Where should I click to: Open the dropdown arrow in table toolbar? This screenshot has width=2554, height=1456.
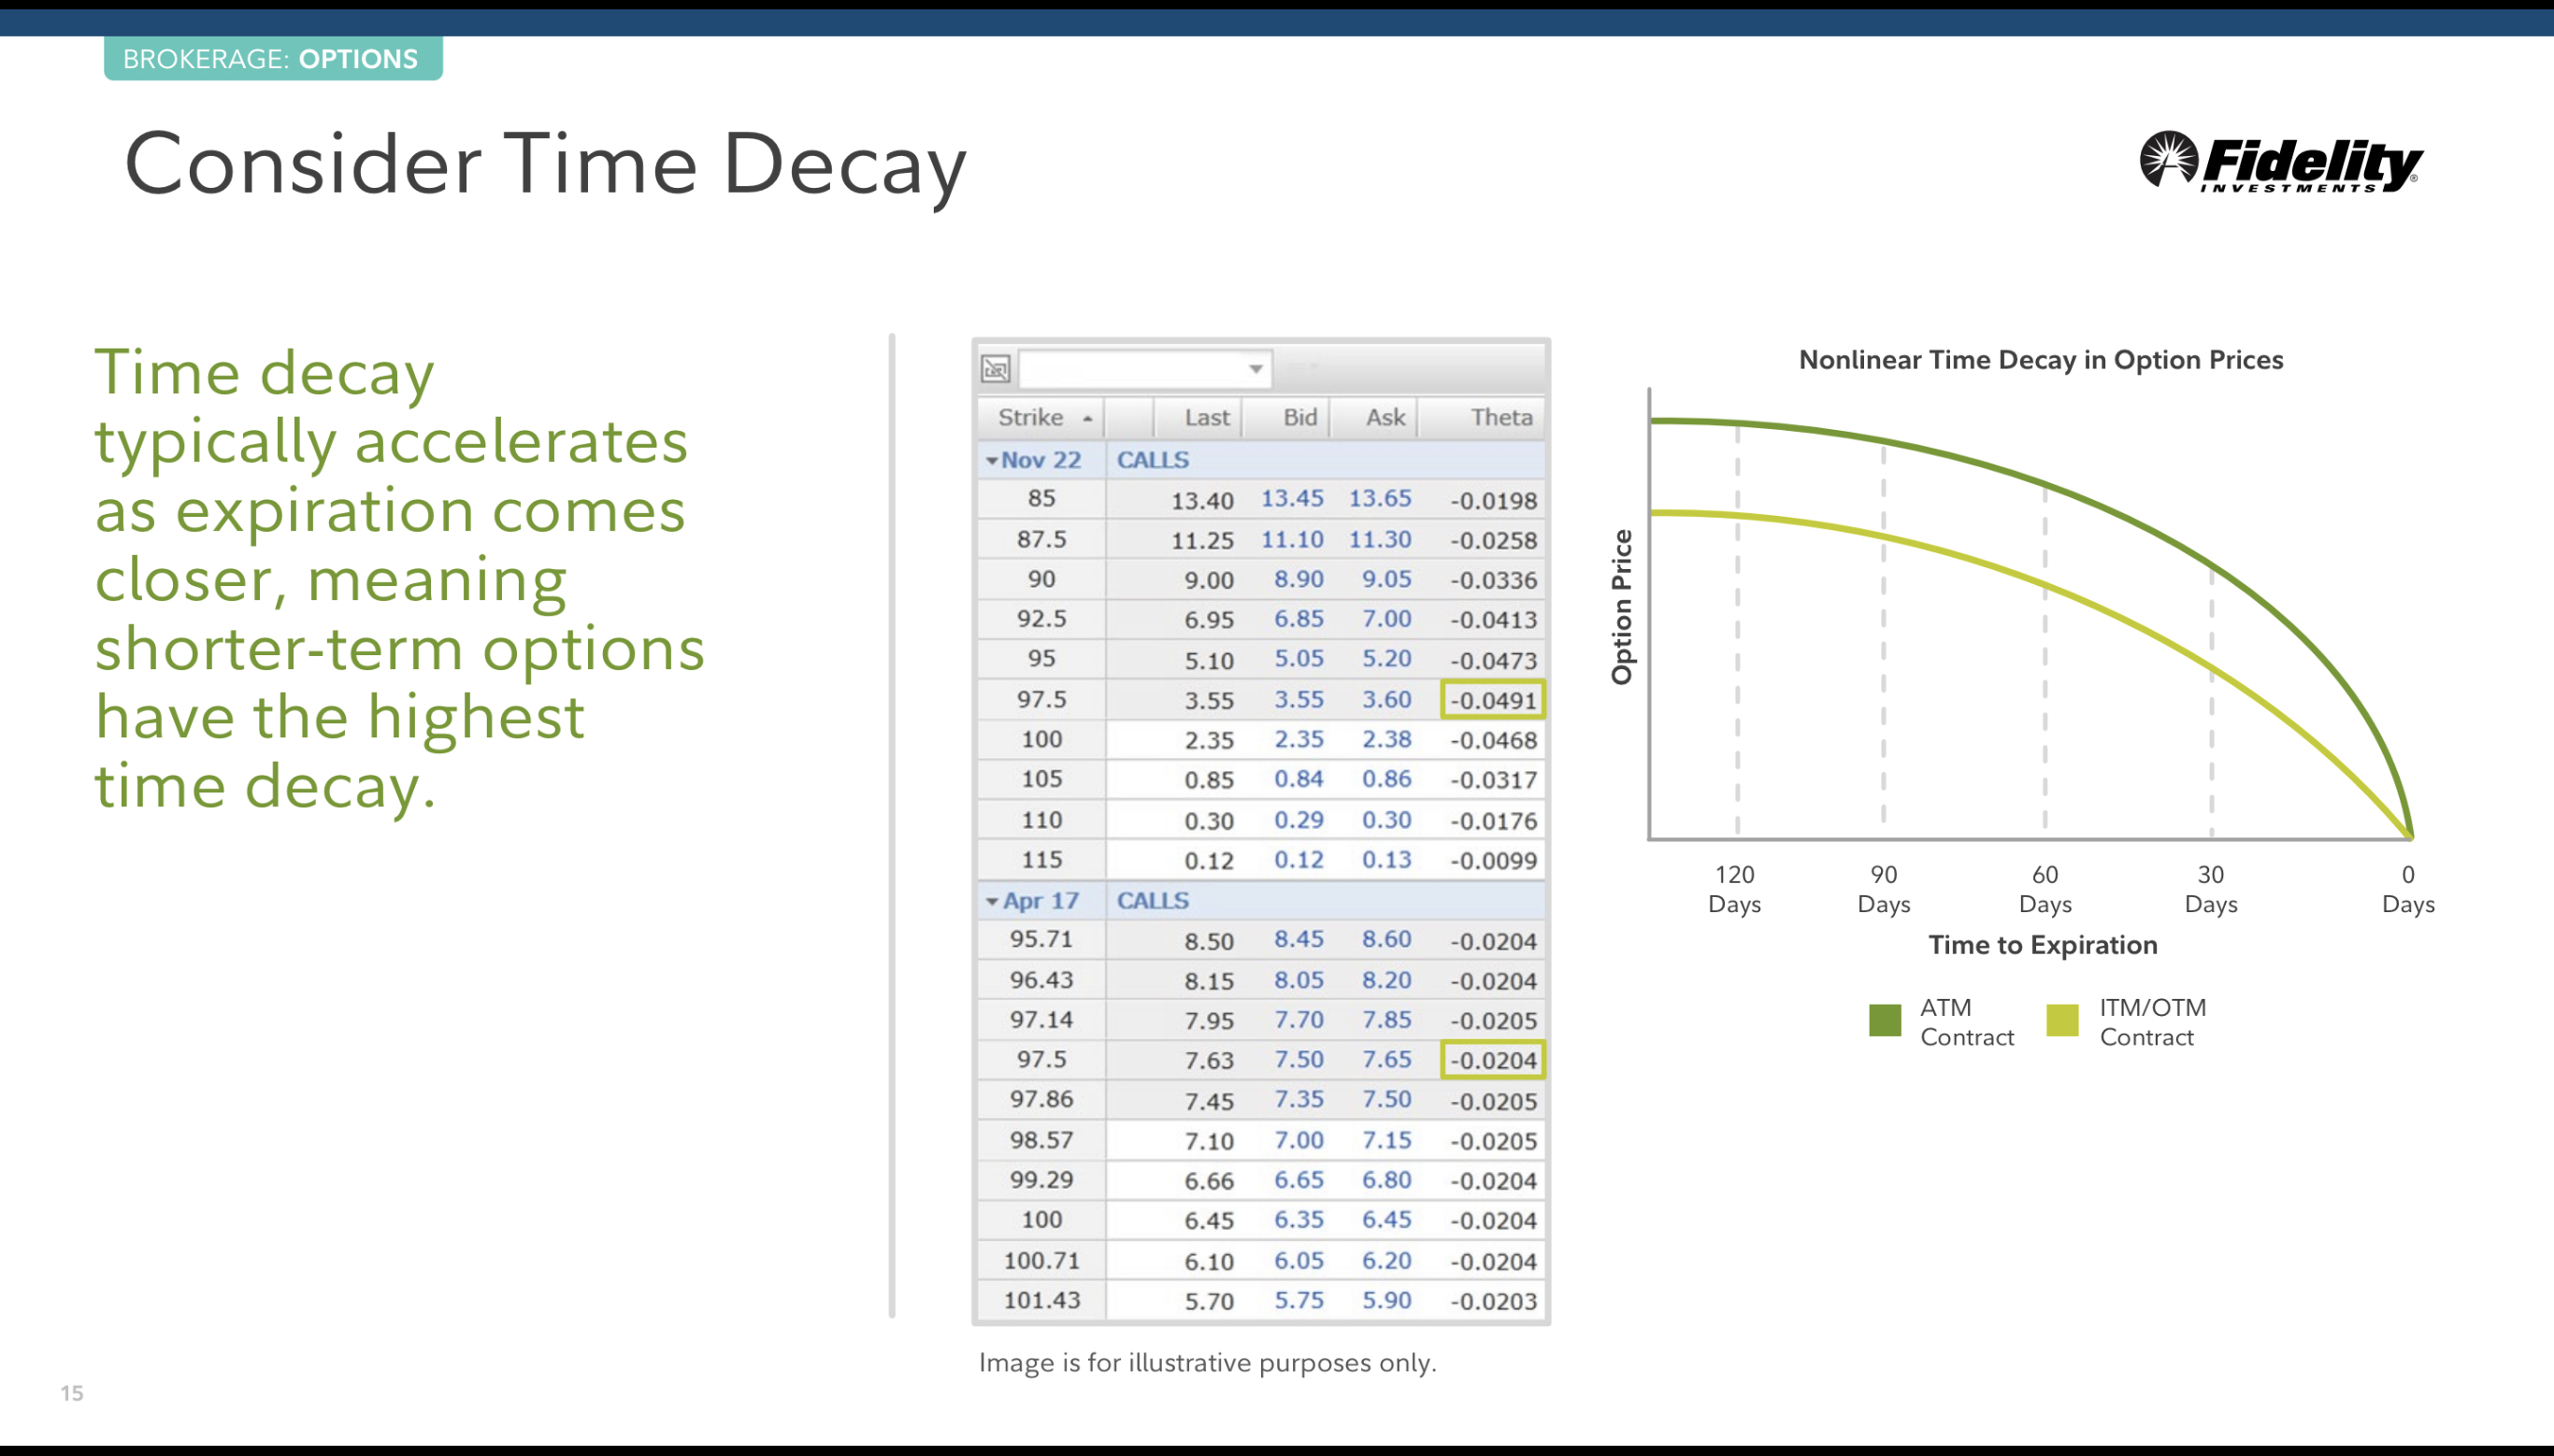click(x=1255, y=369)
